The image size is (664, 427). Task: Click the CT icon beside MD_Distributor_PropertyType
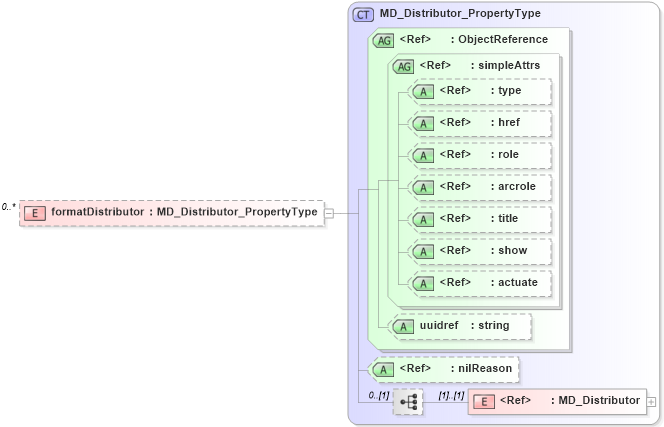click(x=363, y=15)
